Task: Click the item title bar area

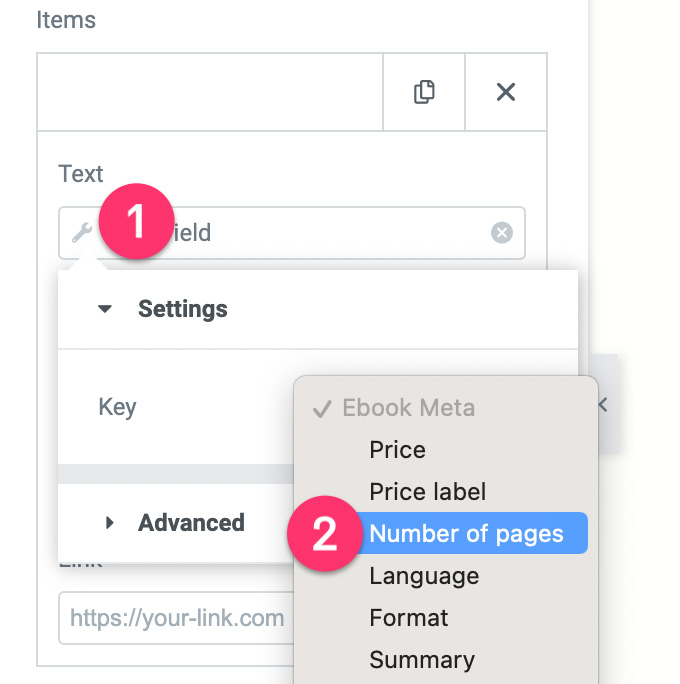Action: [x=210, y=92]
